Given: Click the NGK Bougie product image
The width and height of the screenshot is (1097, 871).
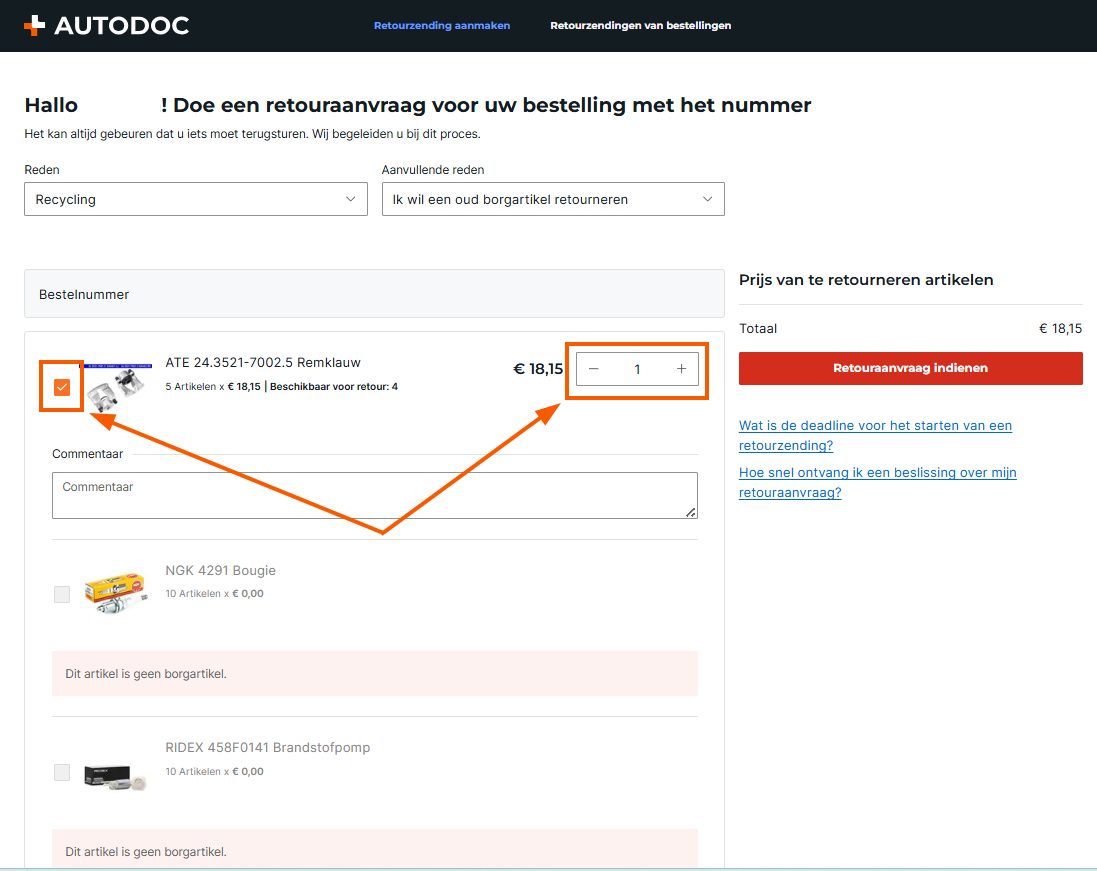Looking at the screenshot, I should coord(116,593).
